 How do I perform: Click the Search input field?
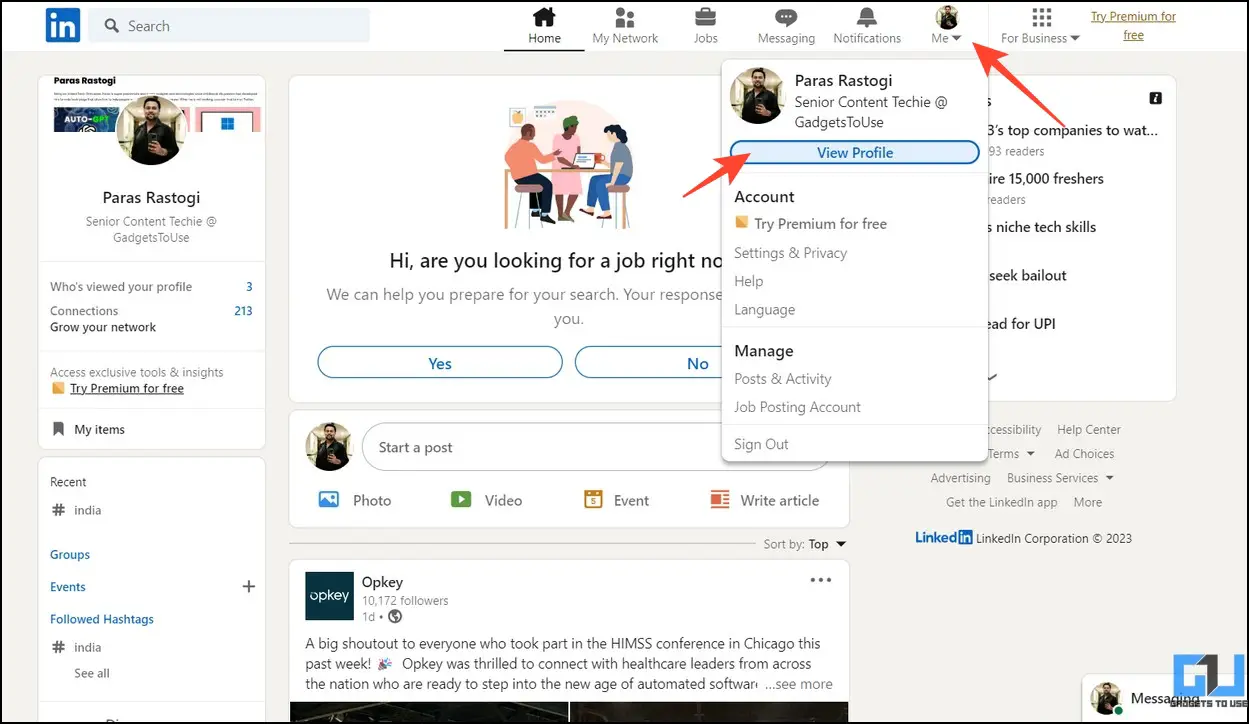229,26
